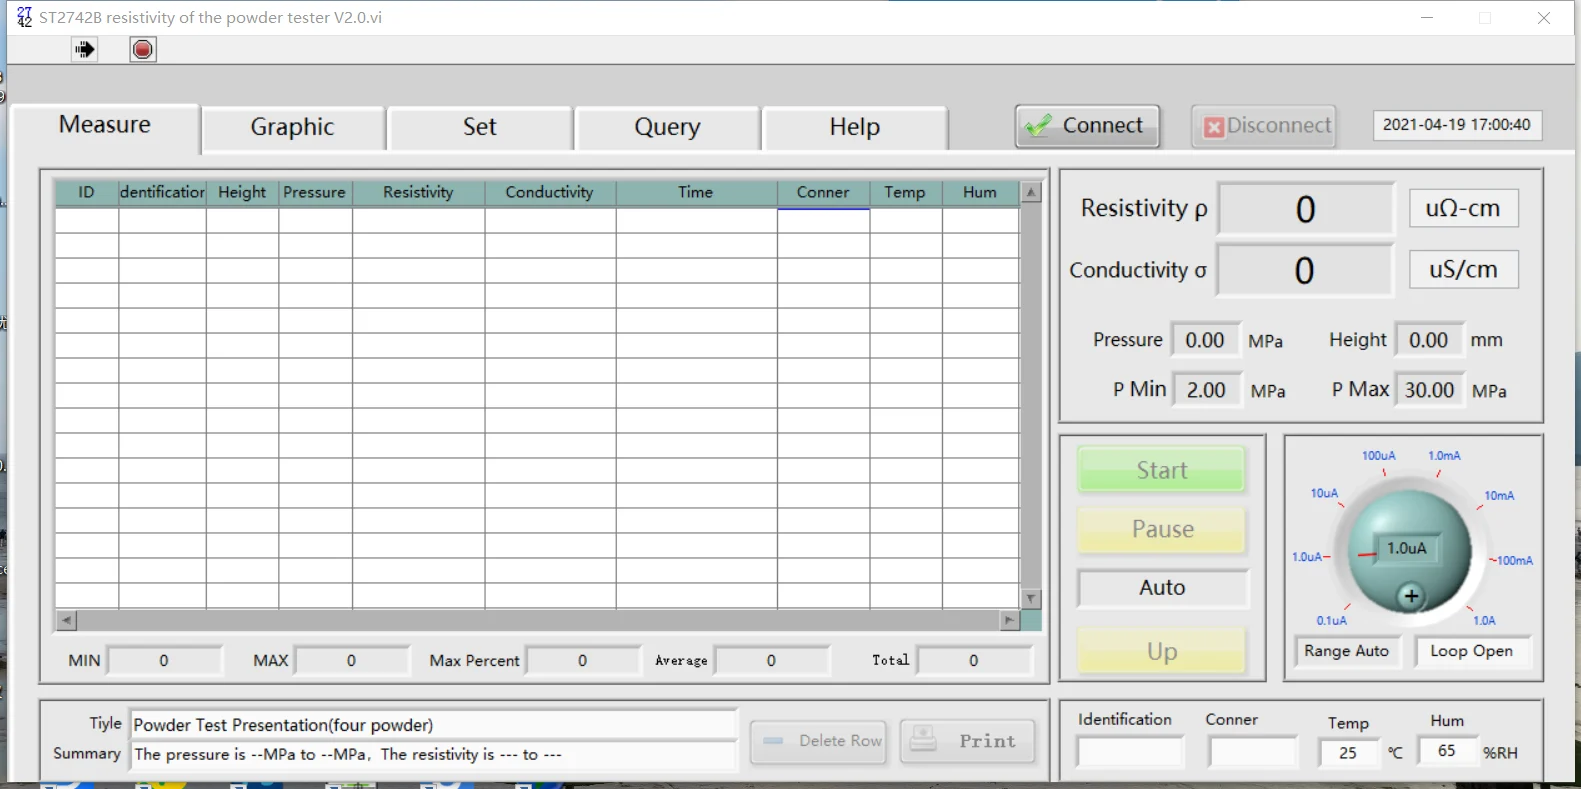The width and height of the screenshot is (1581, 789).
Task: Click the table's scroll right arrow
Action: tap(1009, 620)
